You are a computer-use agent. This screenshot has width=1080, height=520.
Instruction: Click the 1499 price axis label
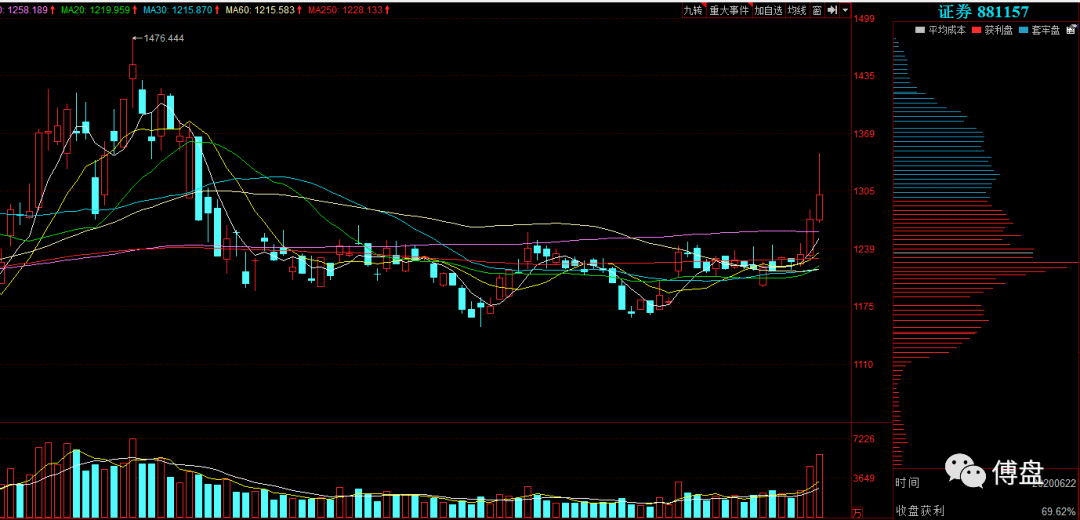tap(864, 19)
